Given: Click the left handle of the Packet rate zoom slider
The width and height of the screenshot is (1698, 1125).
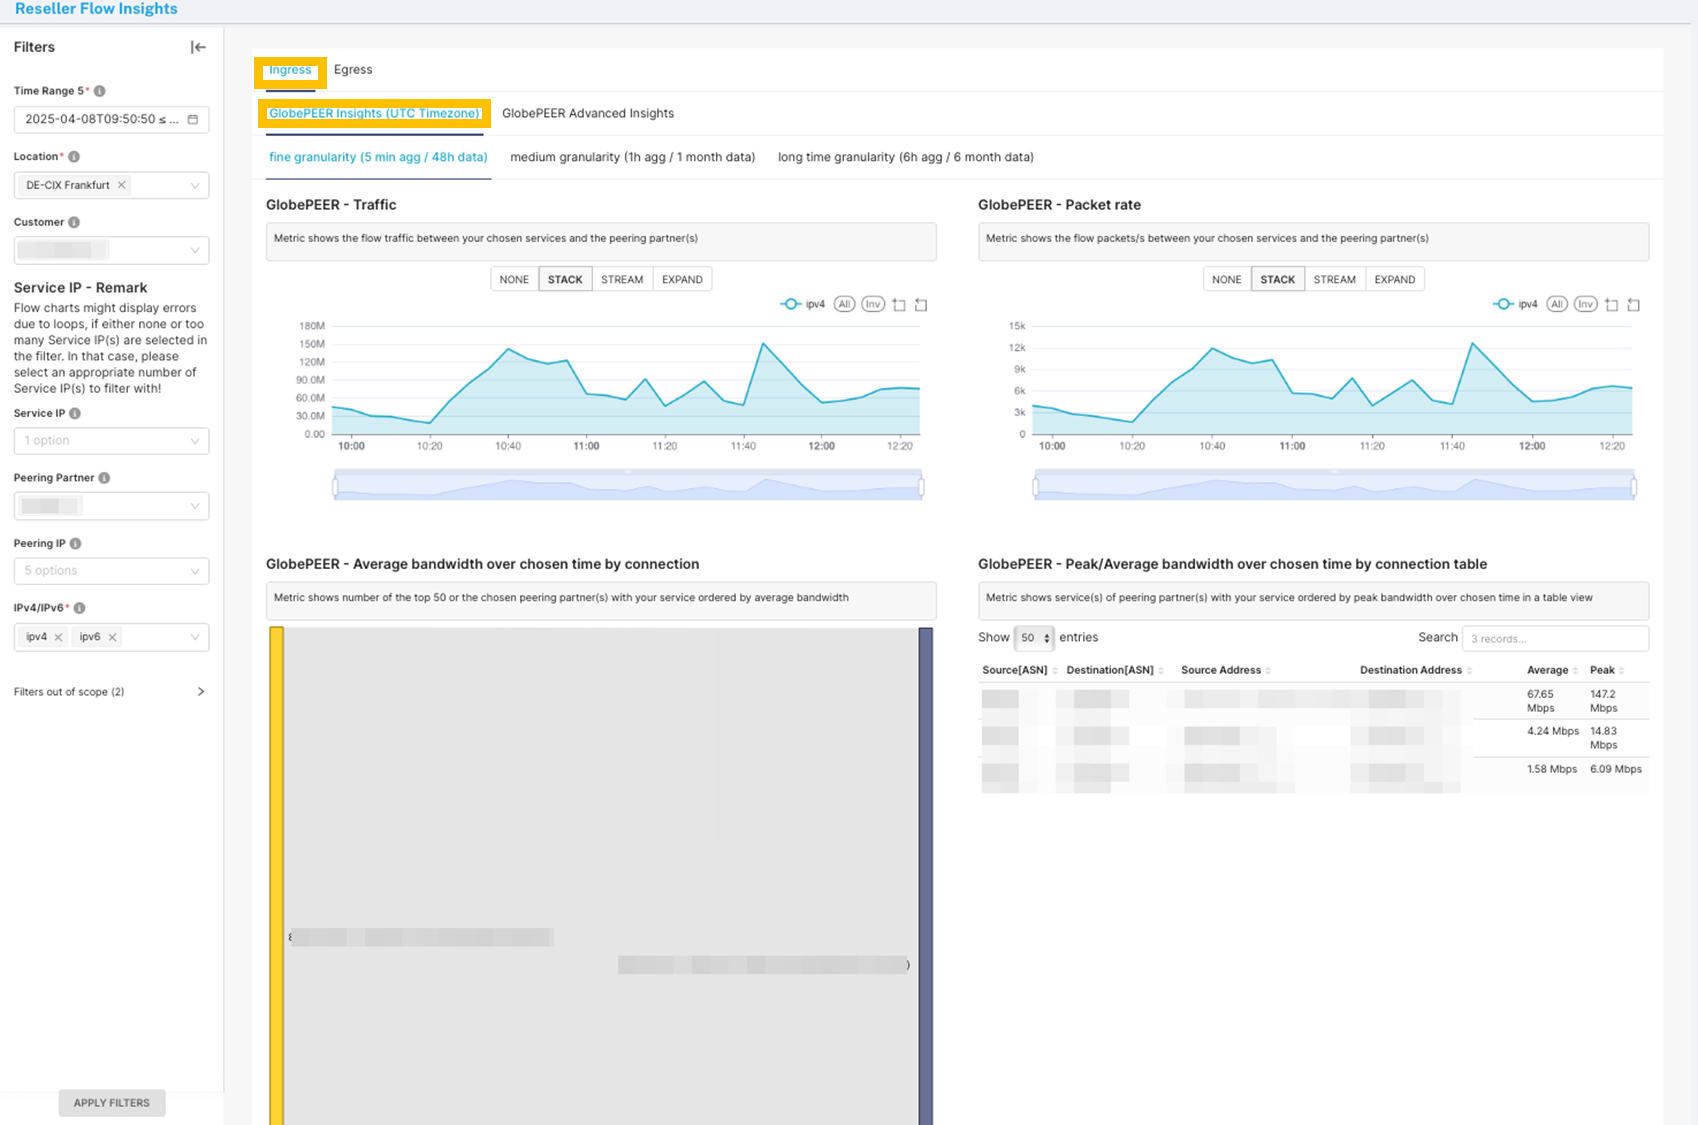Looking at the screenshot, I should (x=1036, y=487).
